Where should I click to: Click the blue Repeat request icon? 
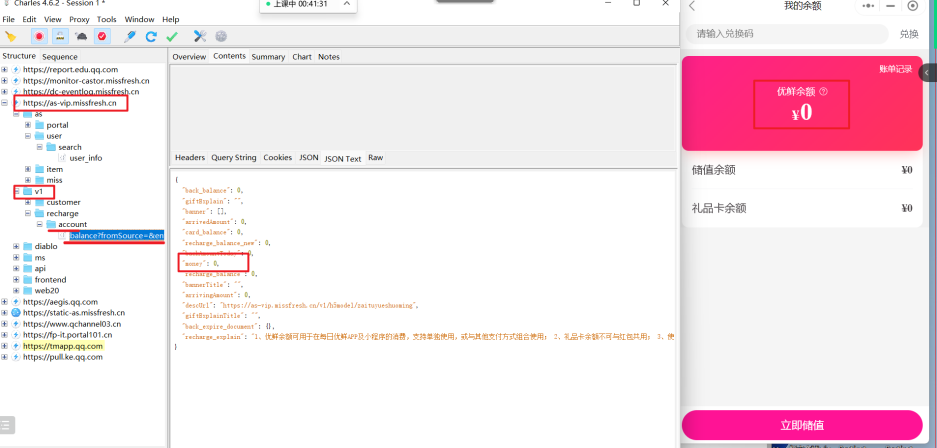pos(151,36)
